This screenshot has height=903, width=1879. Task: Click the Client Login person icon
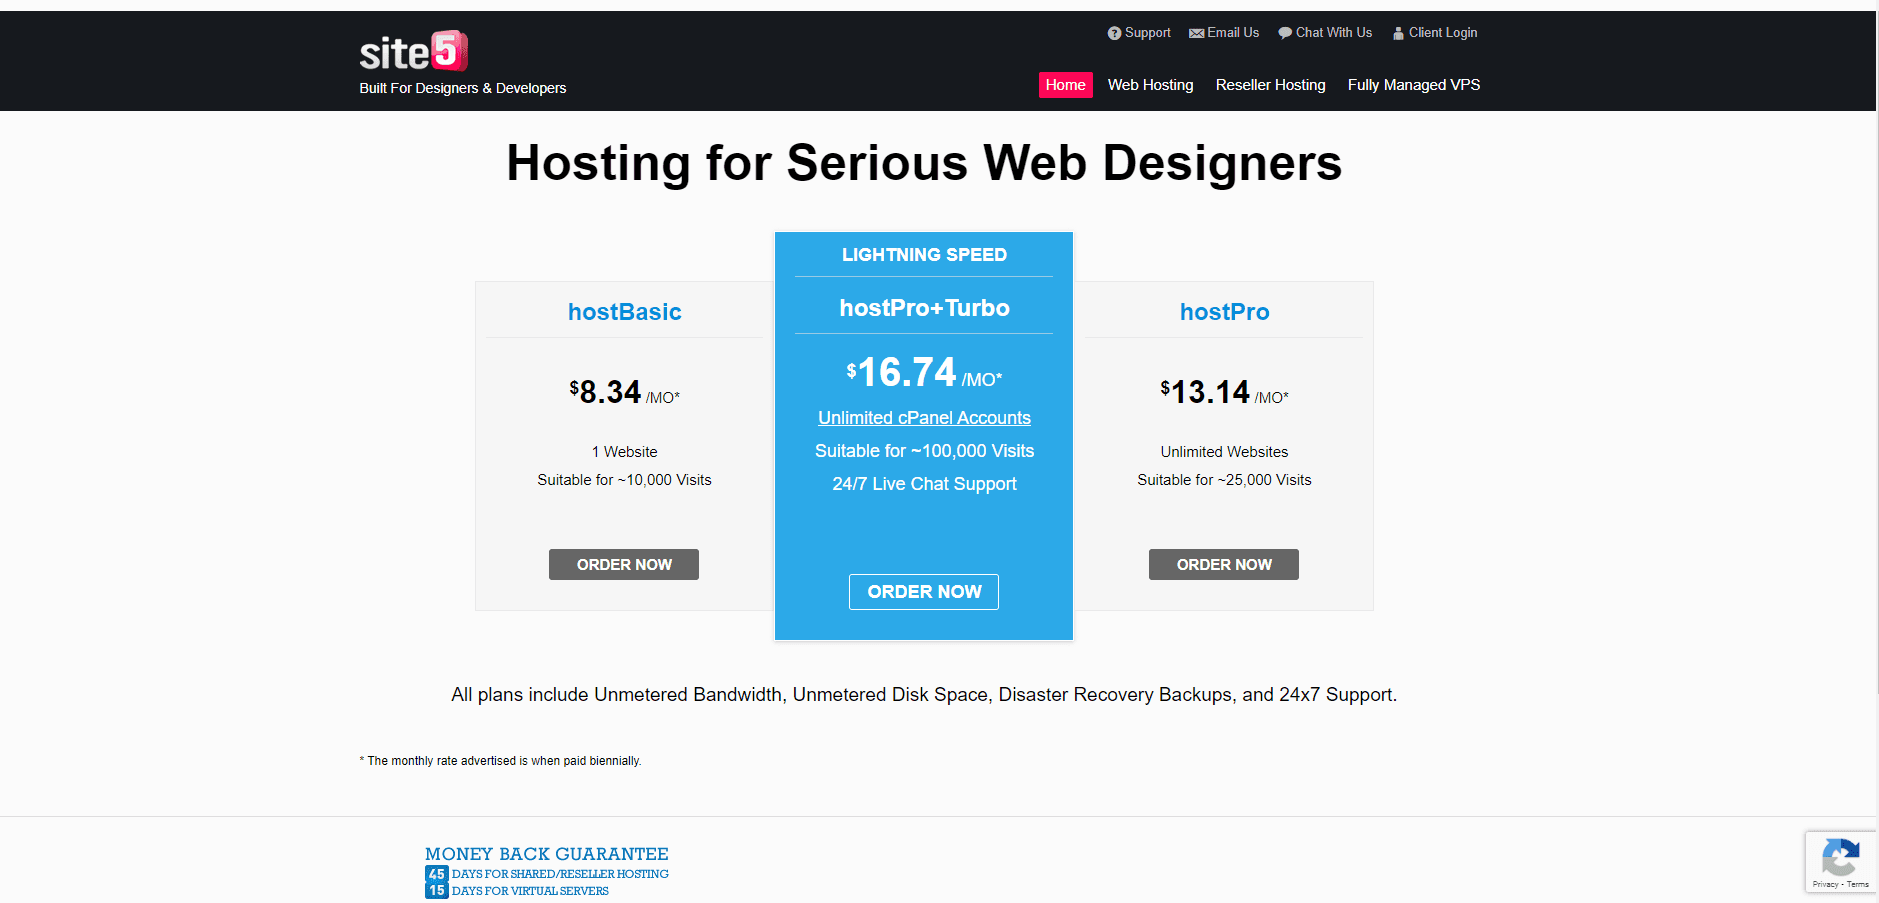[x=1399, y=33]
